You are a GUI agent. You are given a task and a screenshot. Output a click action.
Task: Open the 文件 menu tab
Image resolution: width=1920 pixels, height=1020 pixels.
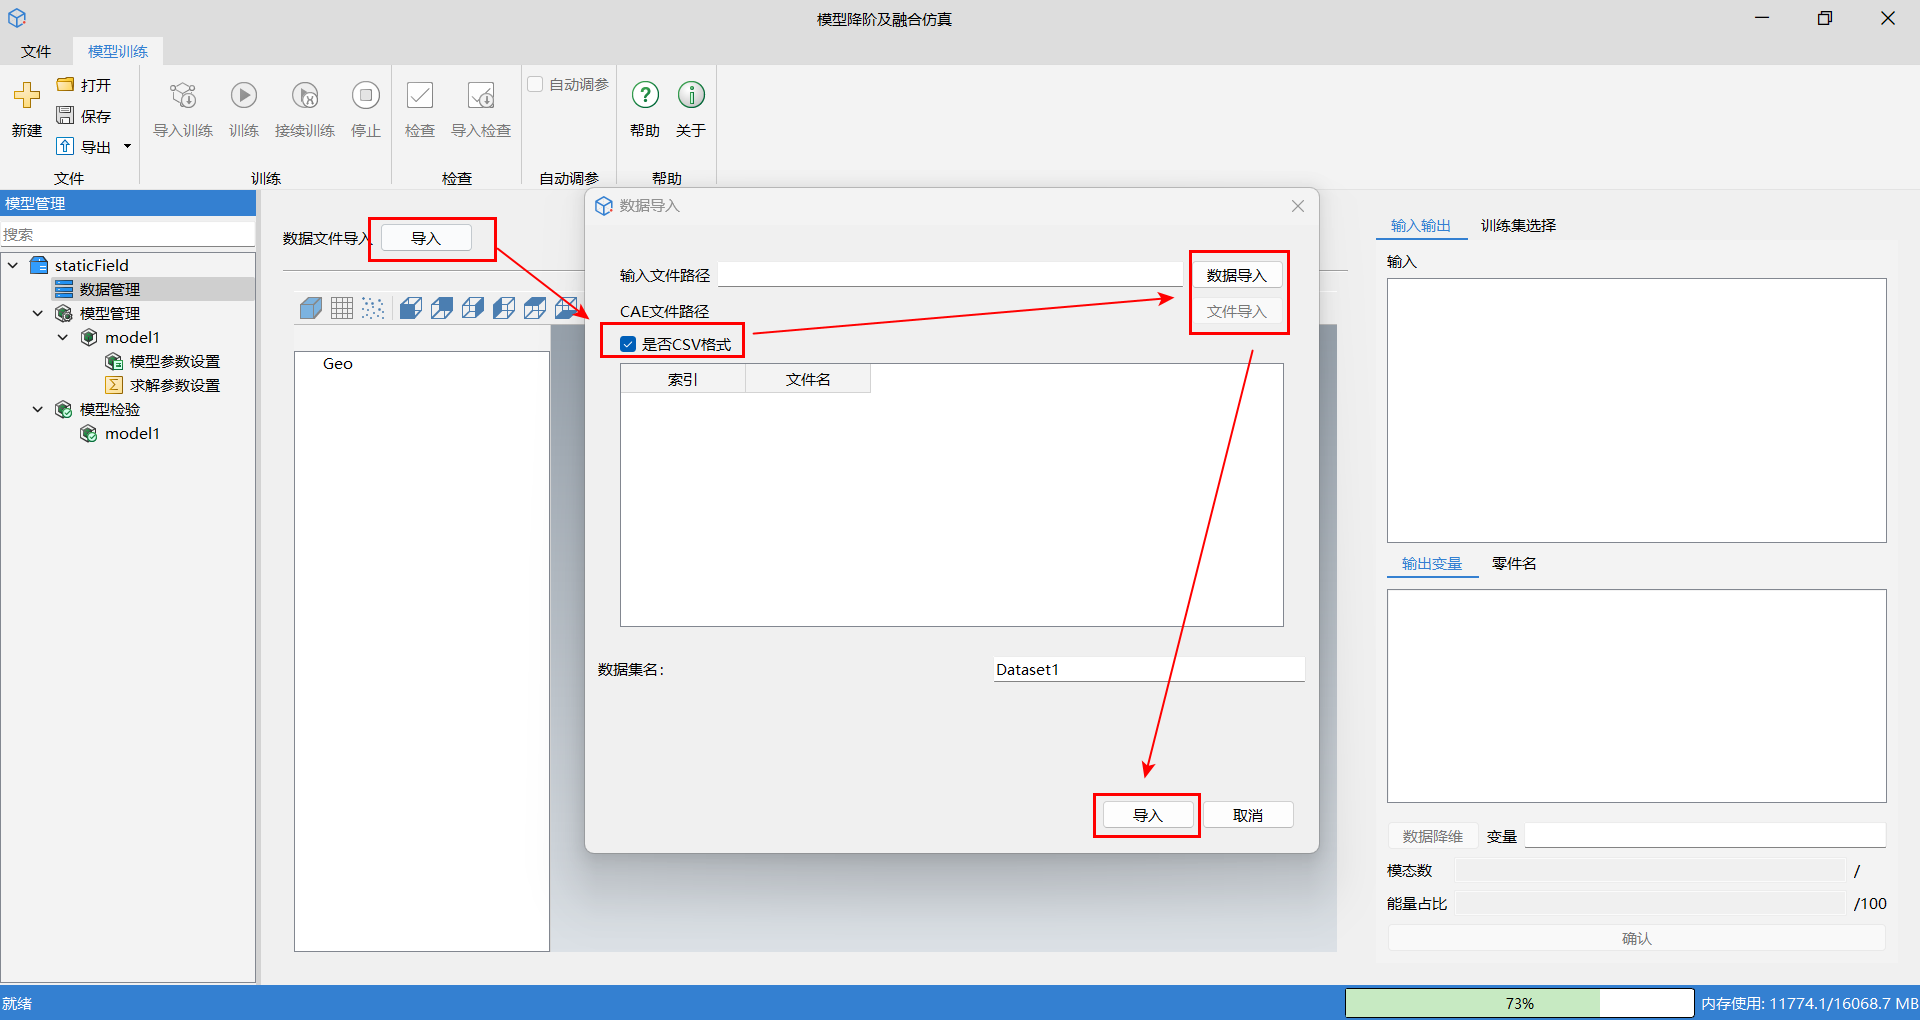[x=36, y=51]
